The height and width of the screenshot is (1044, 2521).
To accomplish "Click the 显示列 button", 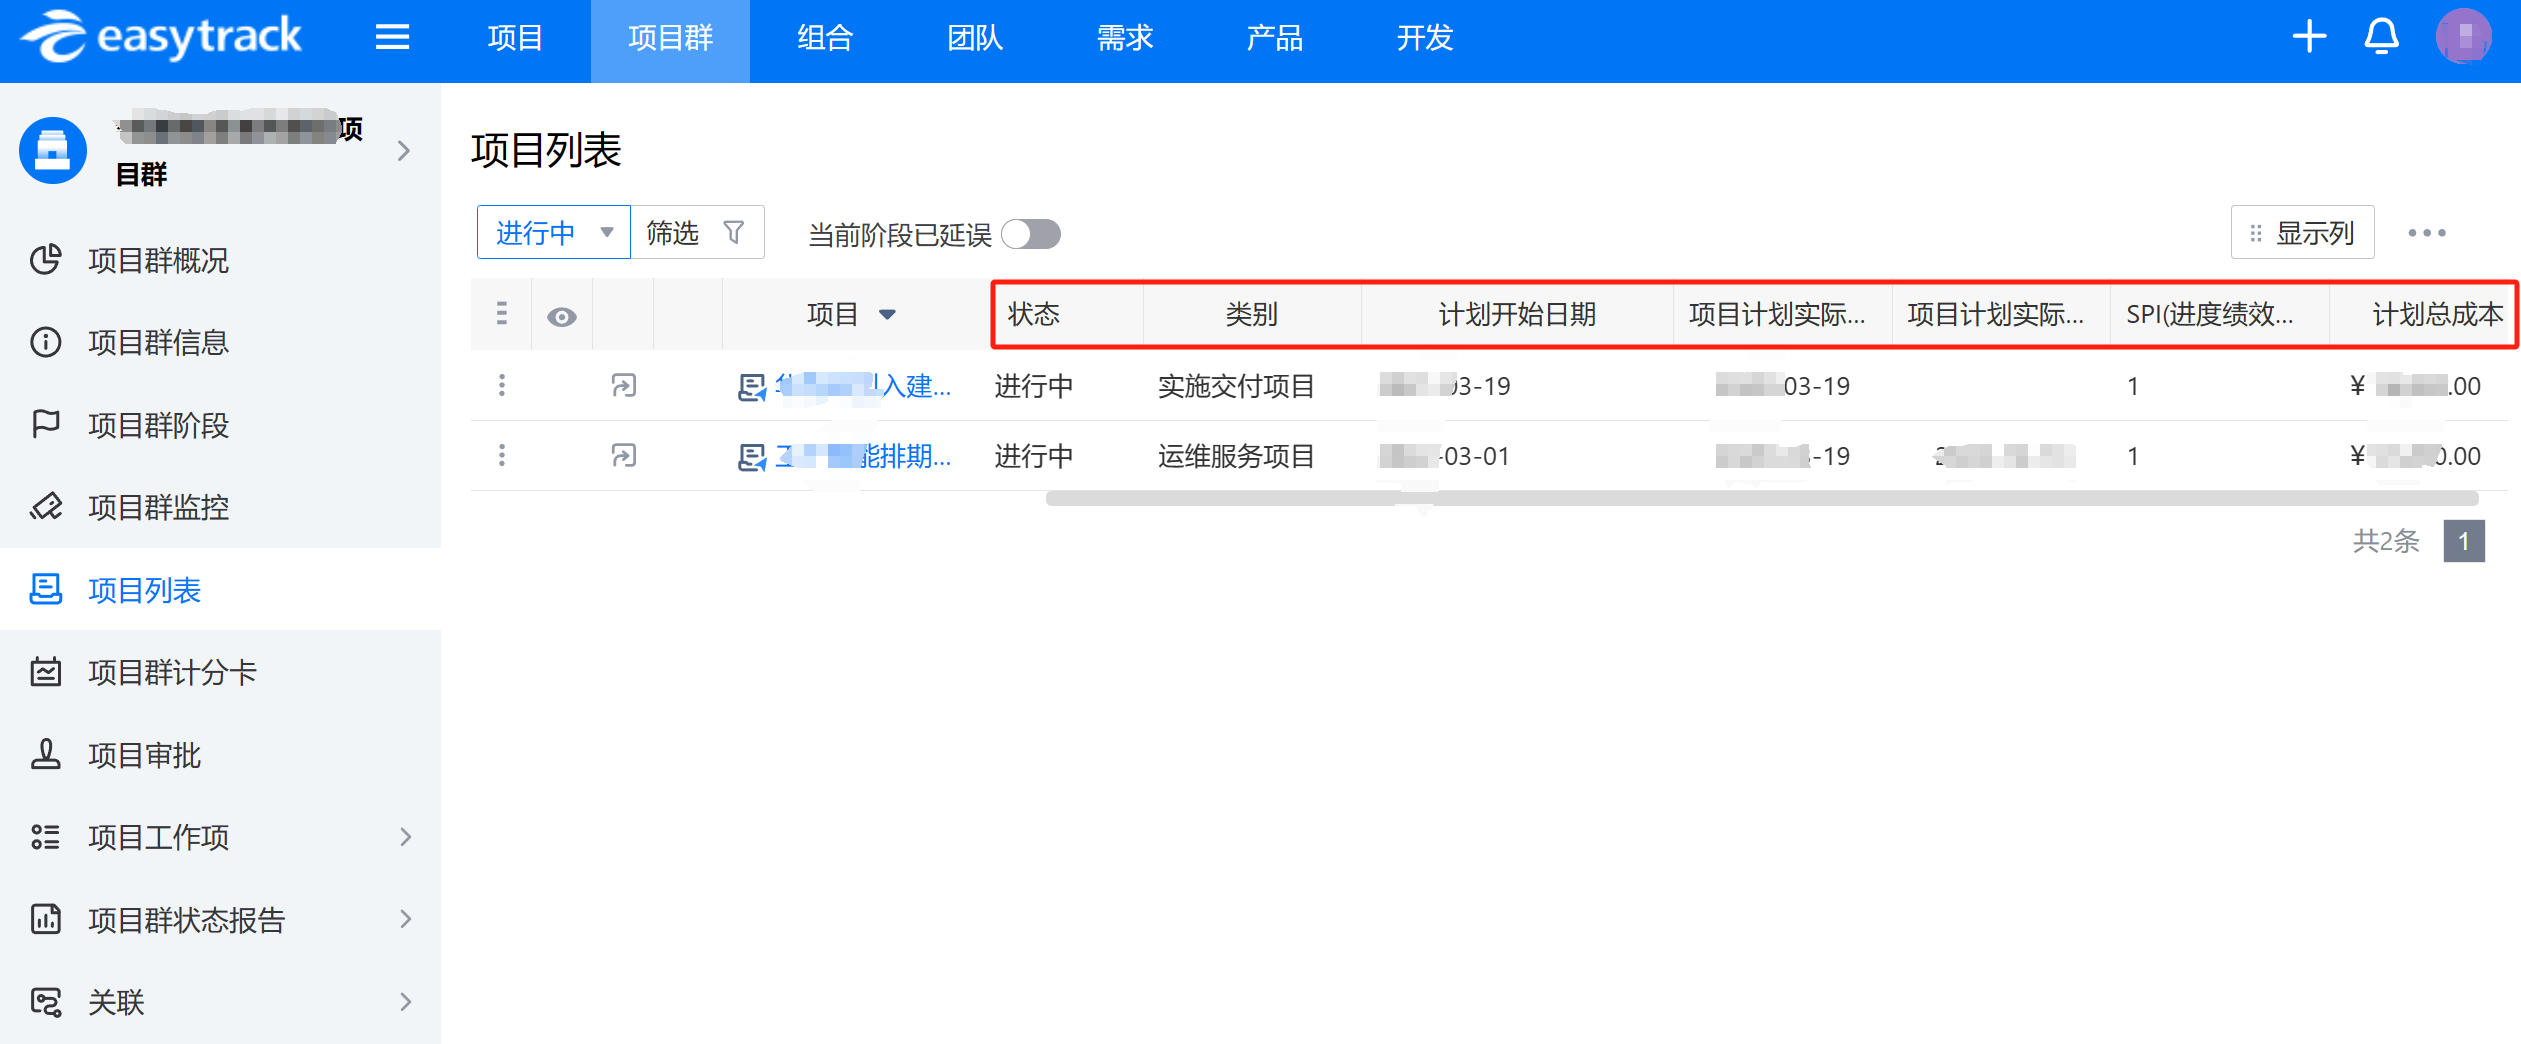I will tap(2302, 233).
